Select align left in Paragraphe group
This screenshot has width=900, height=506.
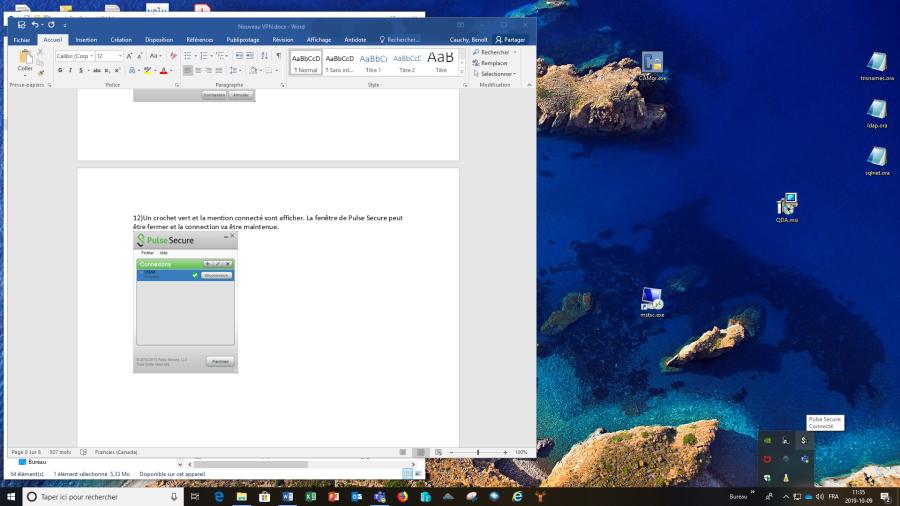click(188, 71)
